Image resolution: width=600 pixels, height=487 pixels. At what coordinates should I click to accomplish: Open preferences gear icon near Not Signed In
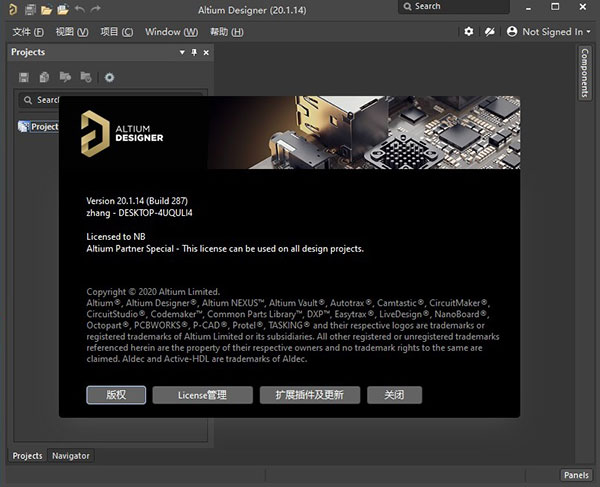[469, 32]
